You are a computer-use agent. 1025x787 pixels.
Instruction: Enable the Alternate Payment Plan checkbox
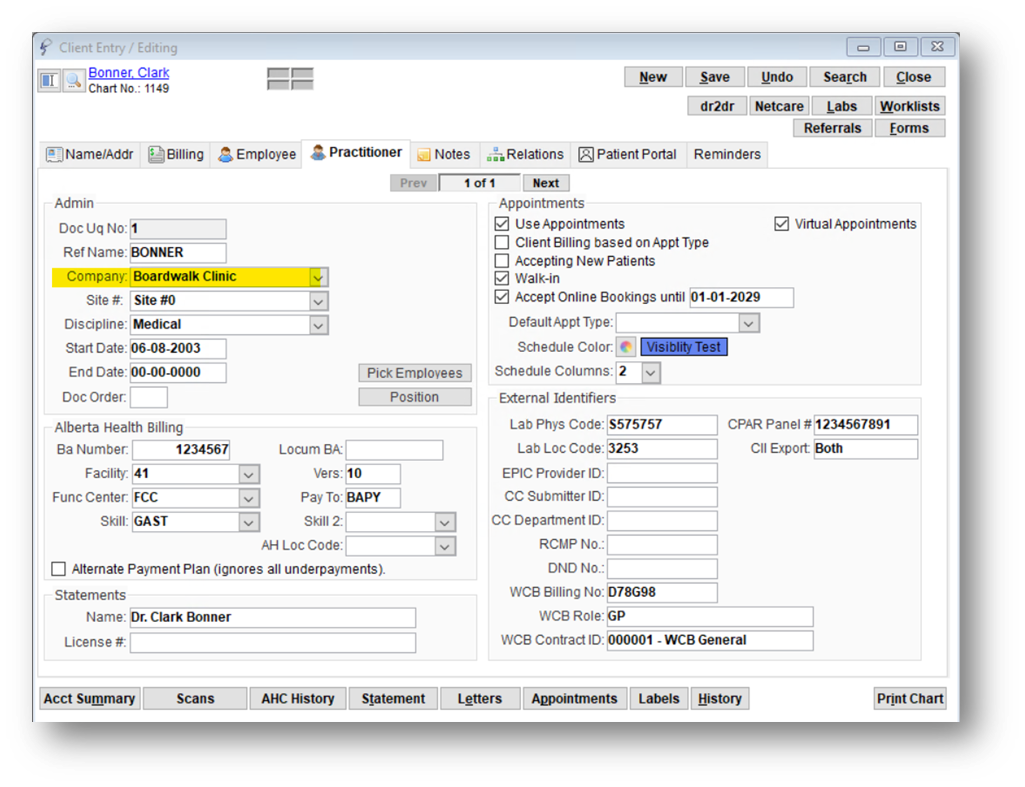click(59, 569)
